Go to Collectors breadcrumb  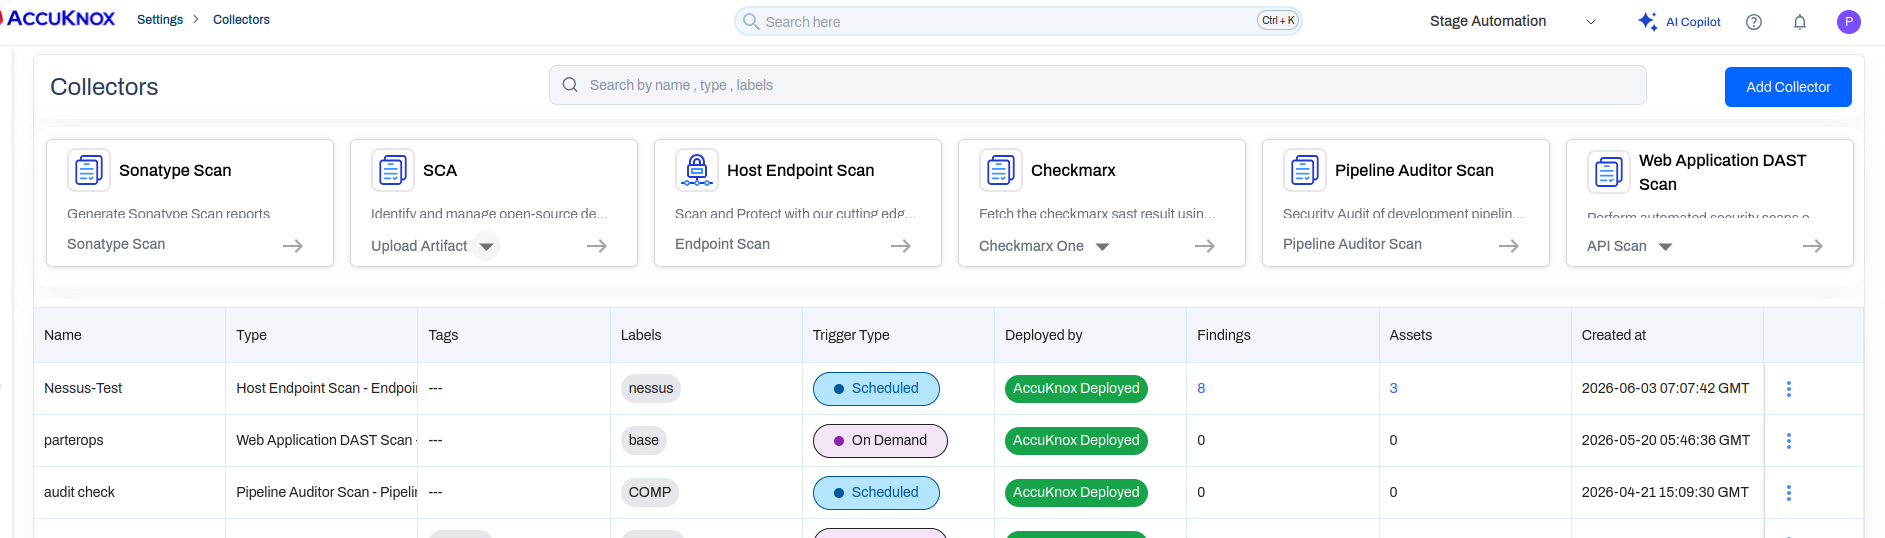241,20
